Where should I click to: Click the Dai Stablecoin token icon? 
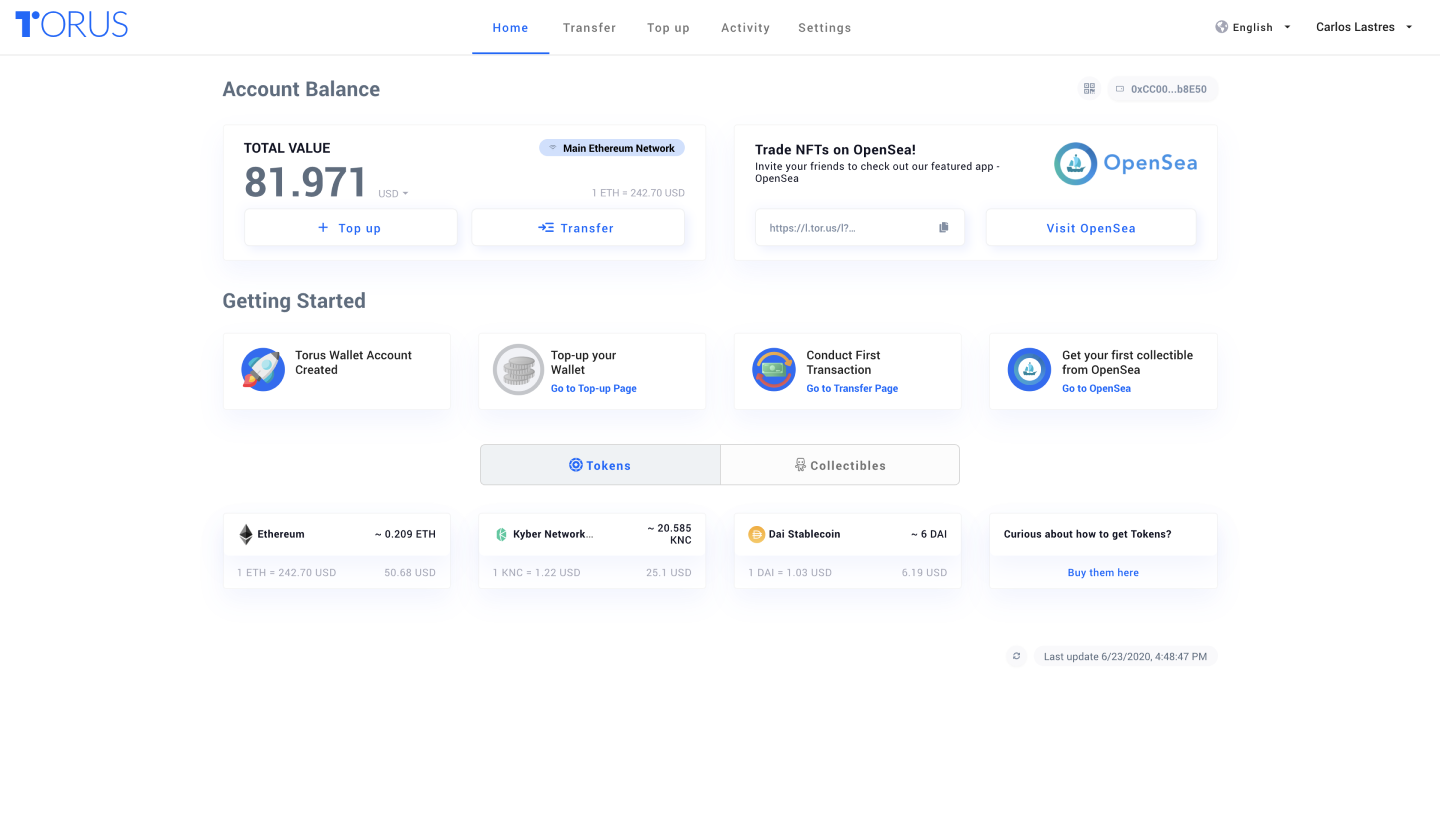tap(756, 535)
